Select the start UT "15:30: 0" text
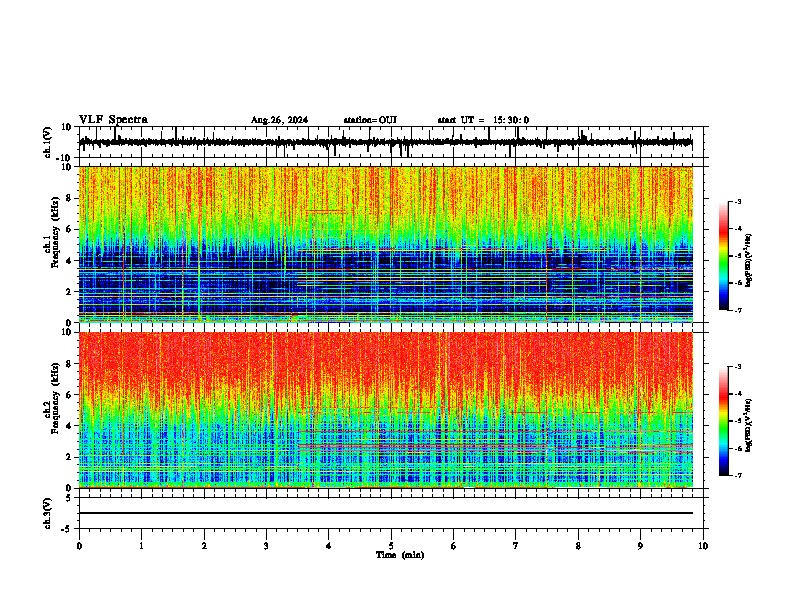 tap(511, 120)
